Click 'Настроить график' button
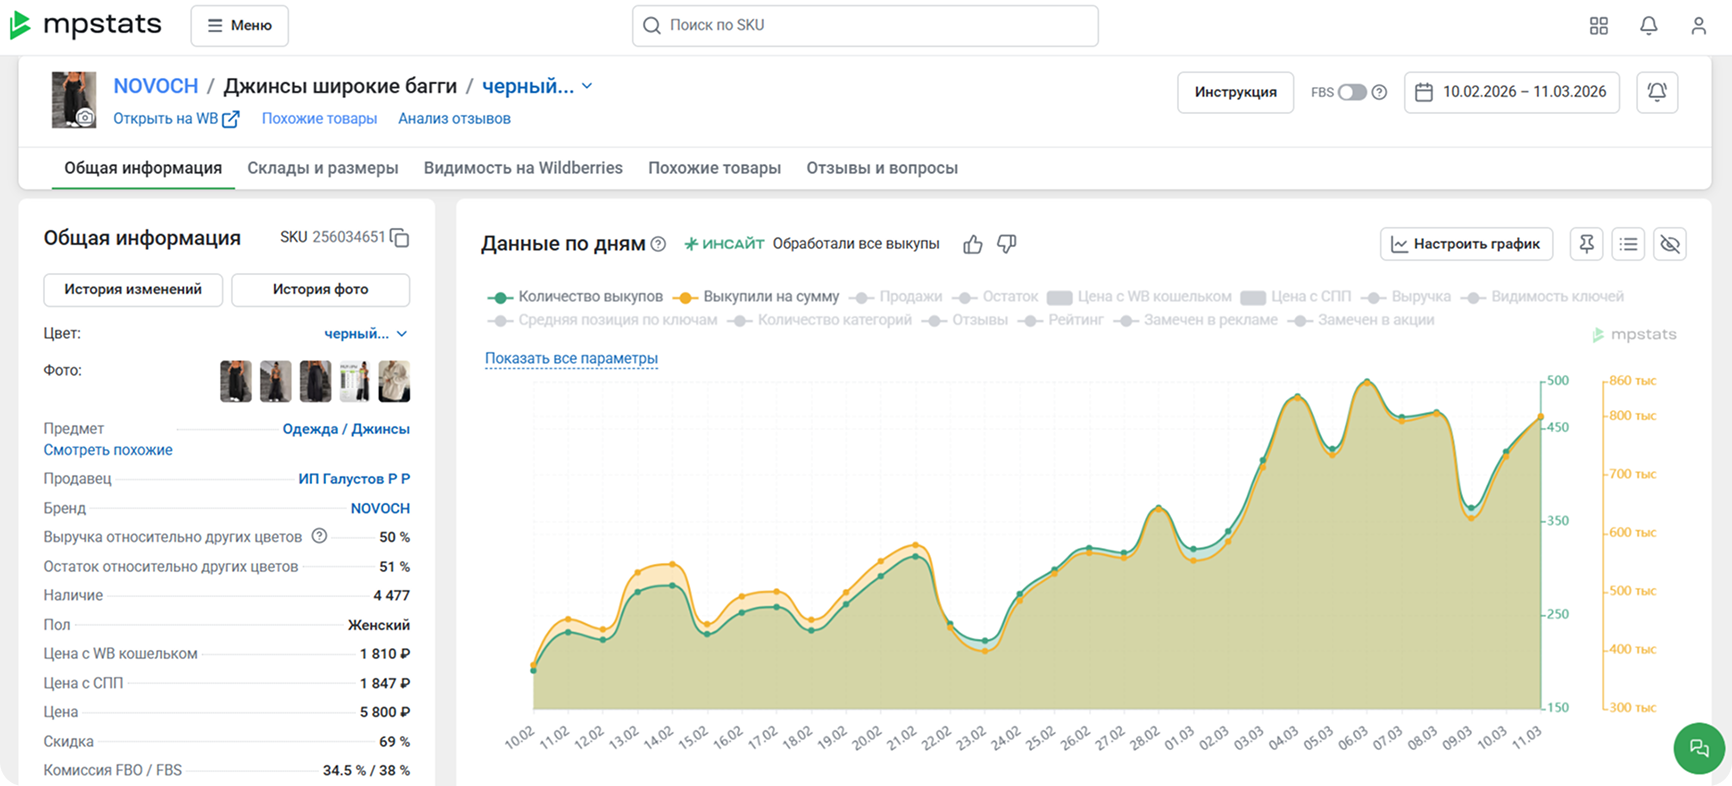The height and width of the screenshot is (786, 1732). pyautogui.click(x=1466, y=244)
